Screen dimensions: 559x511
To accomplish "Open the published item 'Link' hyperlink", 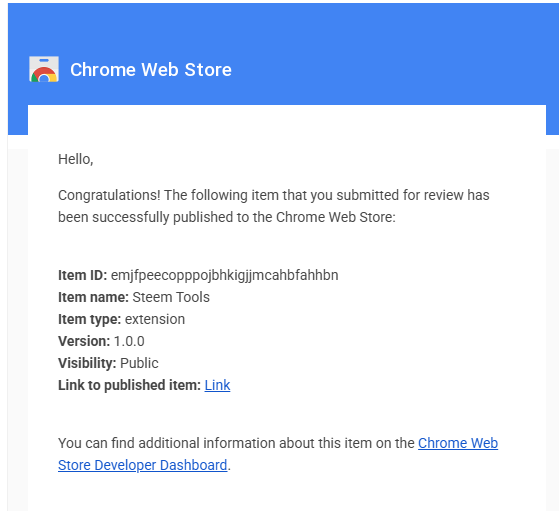I will (217, 385).
